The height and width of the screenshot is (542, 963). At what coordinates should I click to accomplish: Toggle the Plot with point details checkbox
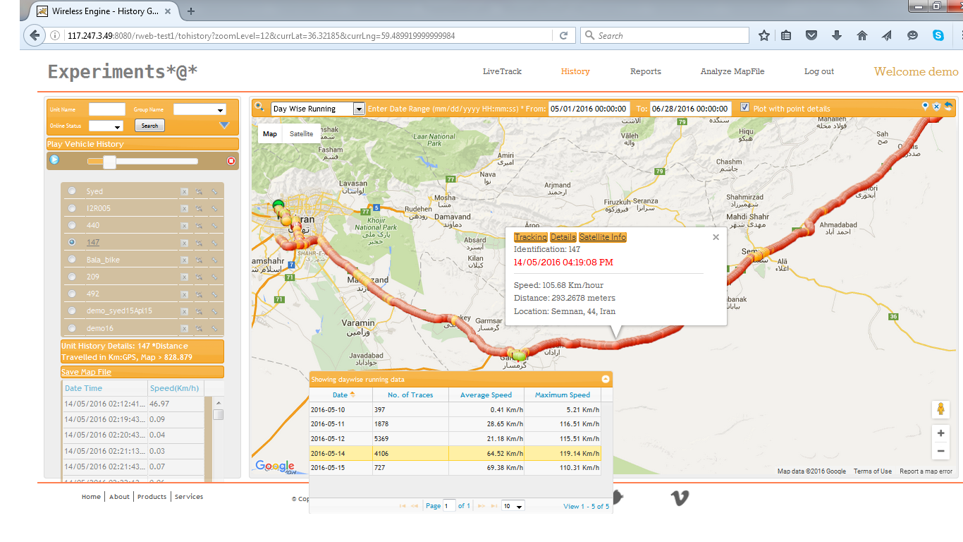point(744,107)
